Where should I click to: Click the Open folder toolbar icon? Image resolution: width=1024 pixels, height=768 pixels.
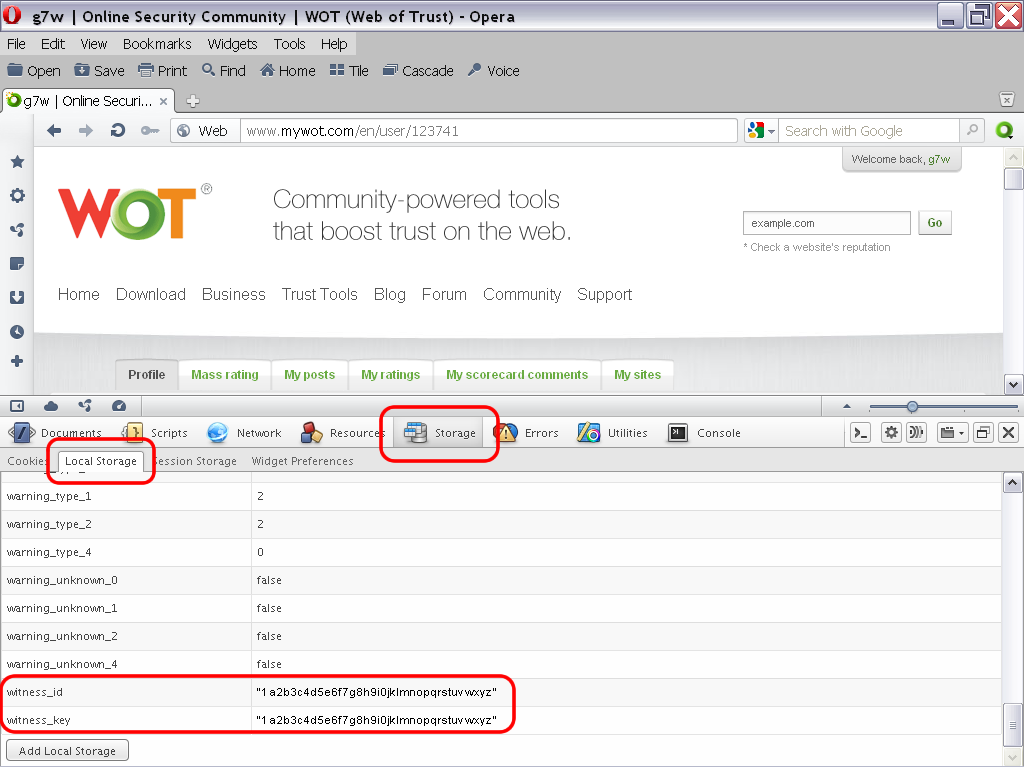point(15,70)
